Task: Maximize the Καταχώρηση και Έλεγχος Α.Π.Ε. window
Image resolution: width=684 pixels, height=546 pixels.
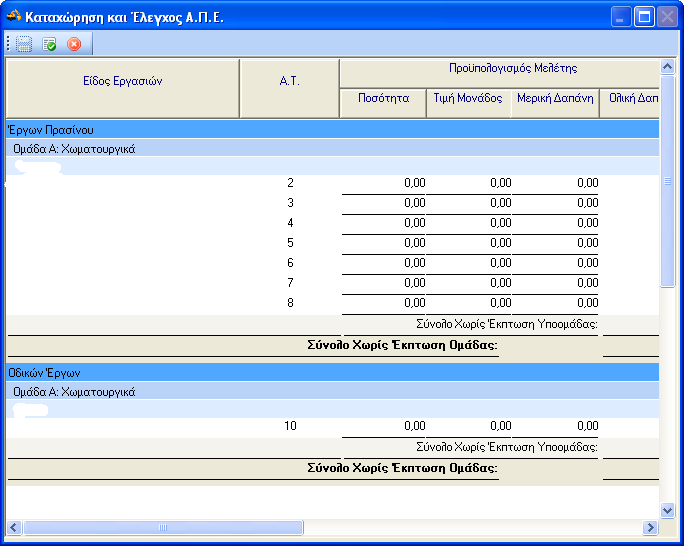Action: click(644, 17)
